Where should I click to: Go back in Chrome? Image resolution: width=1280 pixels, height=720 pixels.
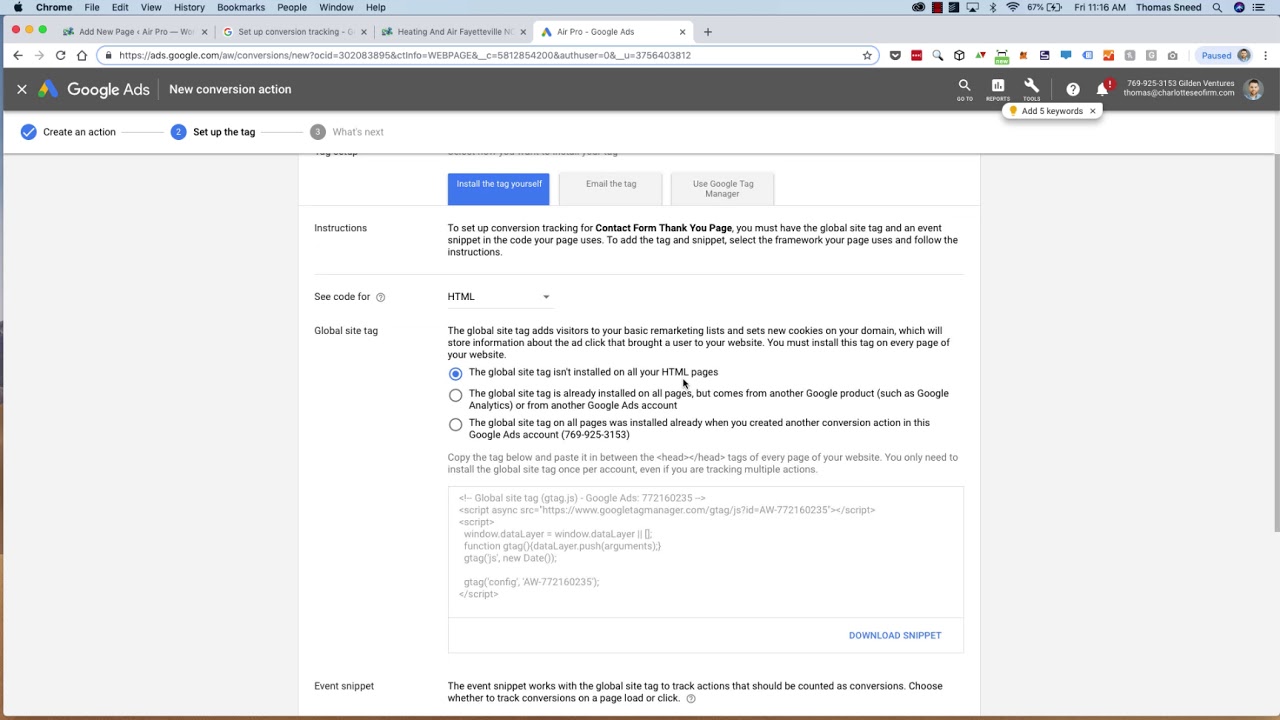pos(17,55)
